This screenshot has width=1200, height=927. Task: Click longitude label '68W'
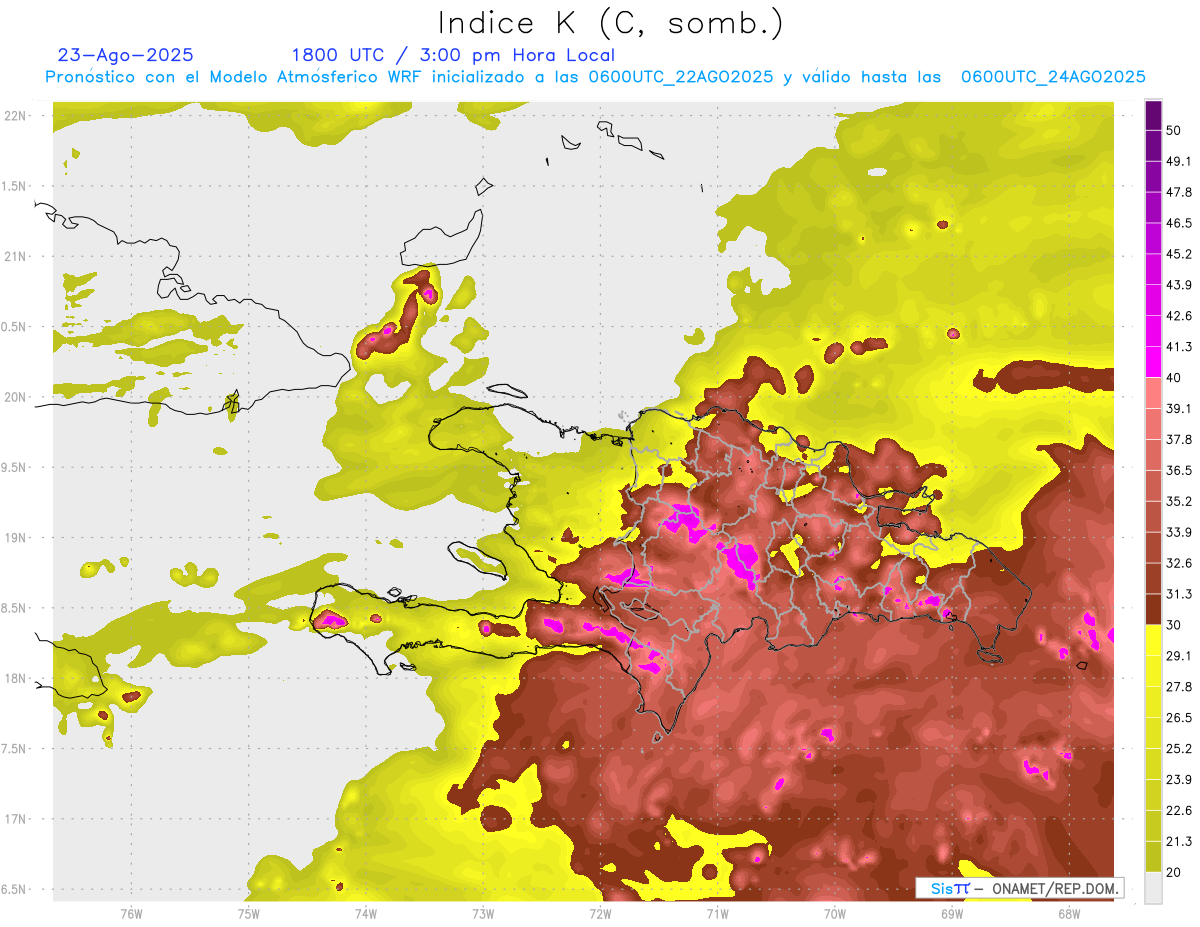[x=1069, y=914]
